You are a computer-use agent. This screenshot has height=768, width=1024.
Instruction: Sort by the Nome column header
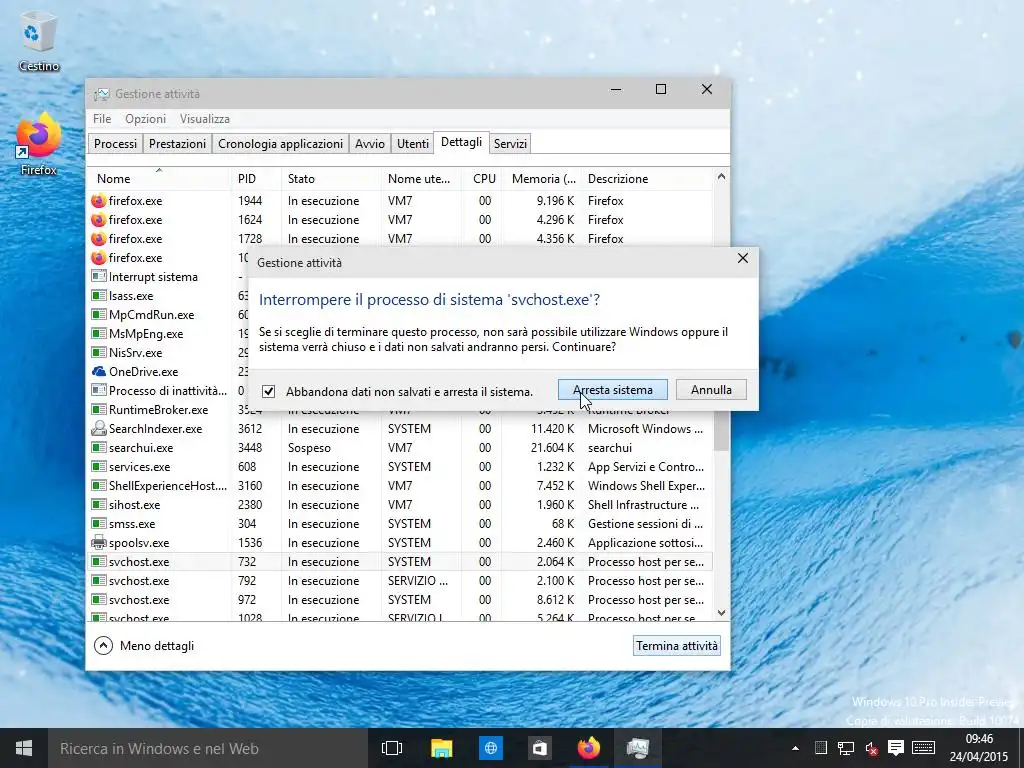[x=159, y=178]
